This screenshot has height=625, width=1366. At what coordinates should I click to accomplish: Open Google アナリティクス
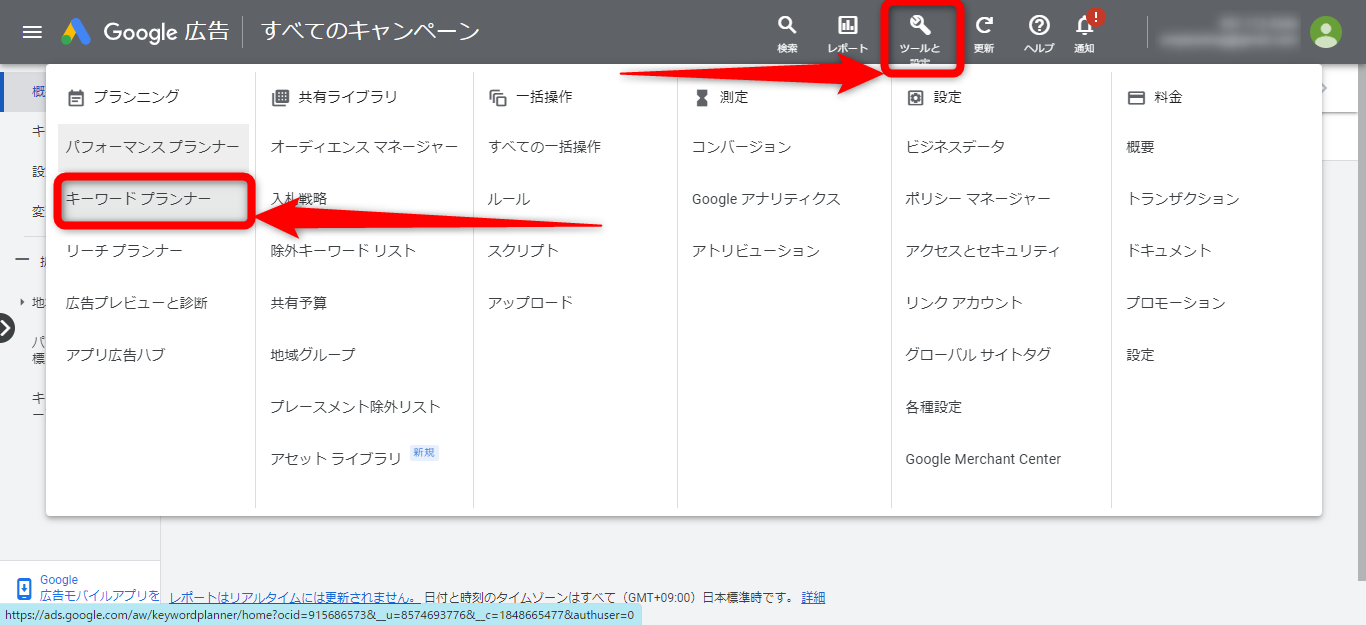766,199
